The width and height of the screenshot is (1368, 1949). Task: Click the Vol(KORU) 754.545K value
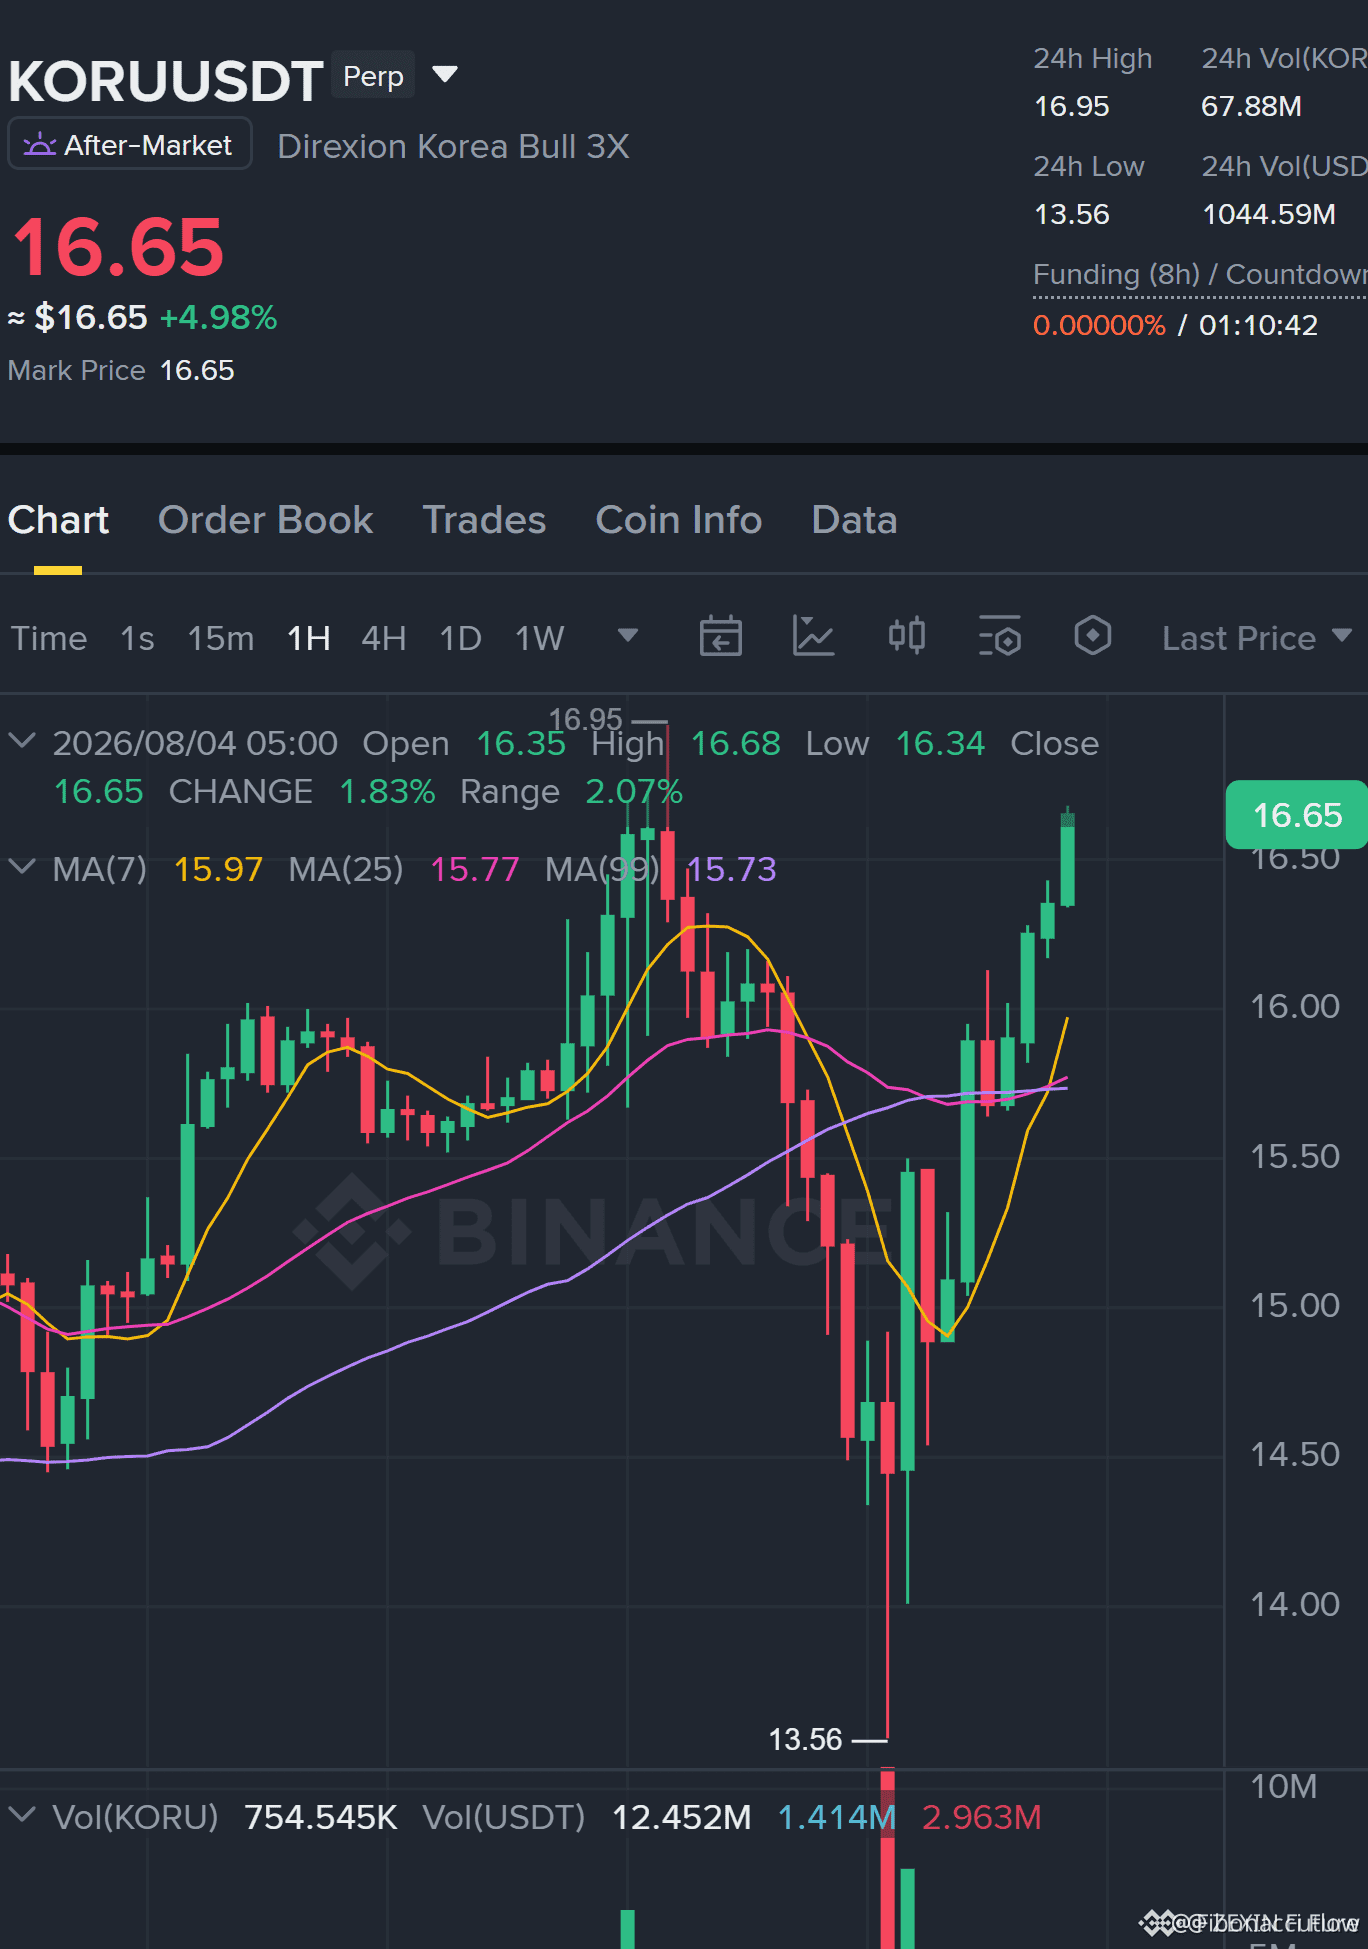(x=320, y=1817)
